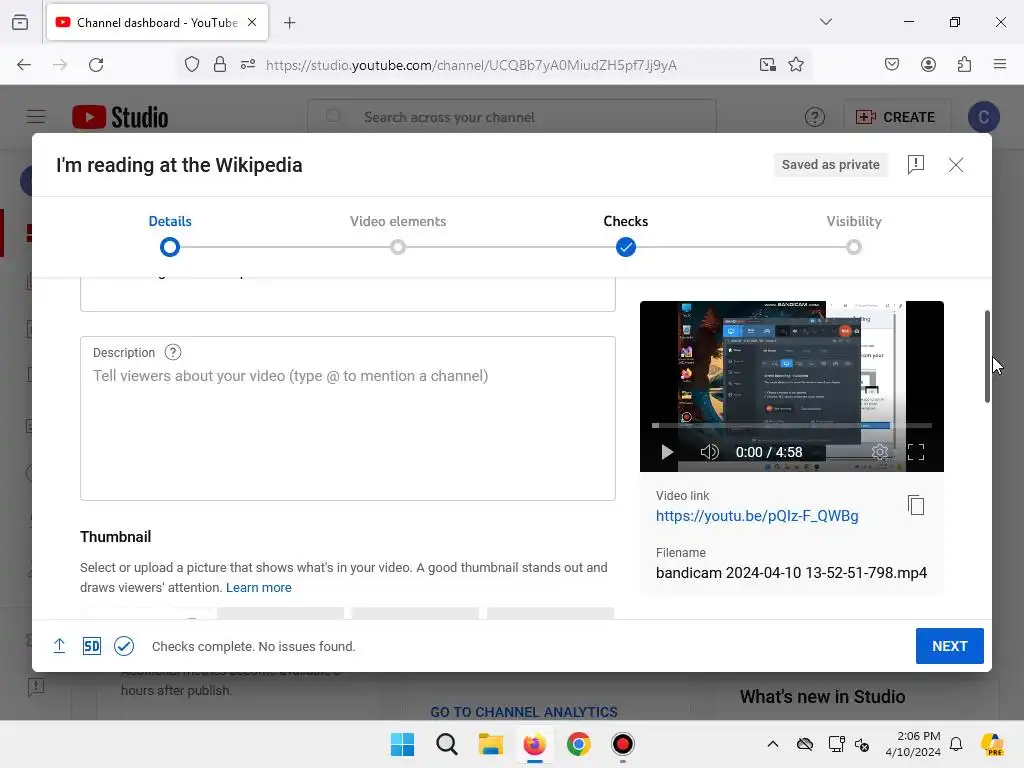Image resolution: width=1024 pixels, height=768 pixels.
Task: Click the Details step circle marker
Action: (x=170, y=248)
